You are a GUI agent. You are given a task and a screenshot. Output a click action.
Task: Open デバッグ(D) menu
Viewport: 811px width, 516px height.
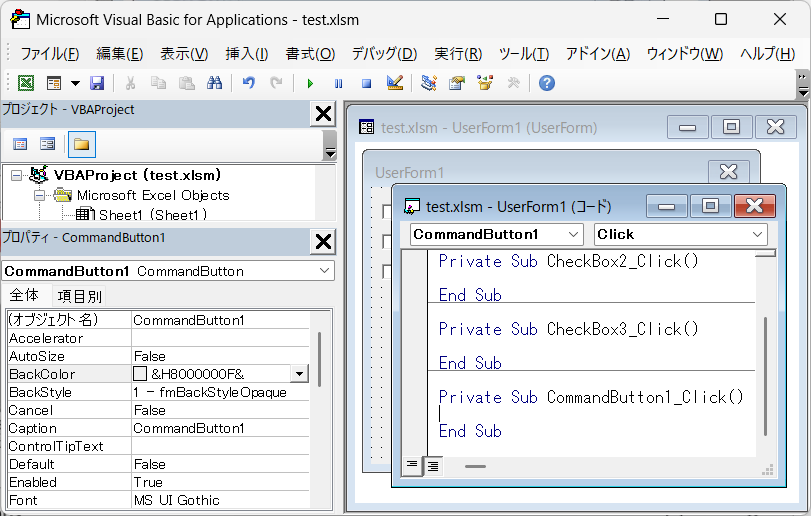[384, 54]
